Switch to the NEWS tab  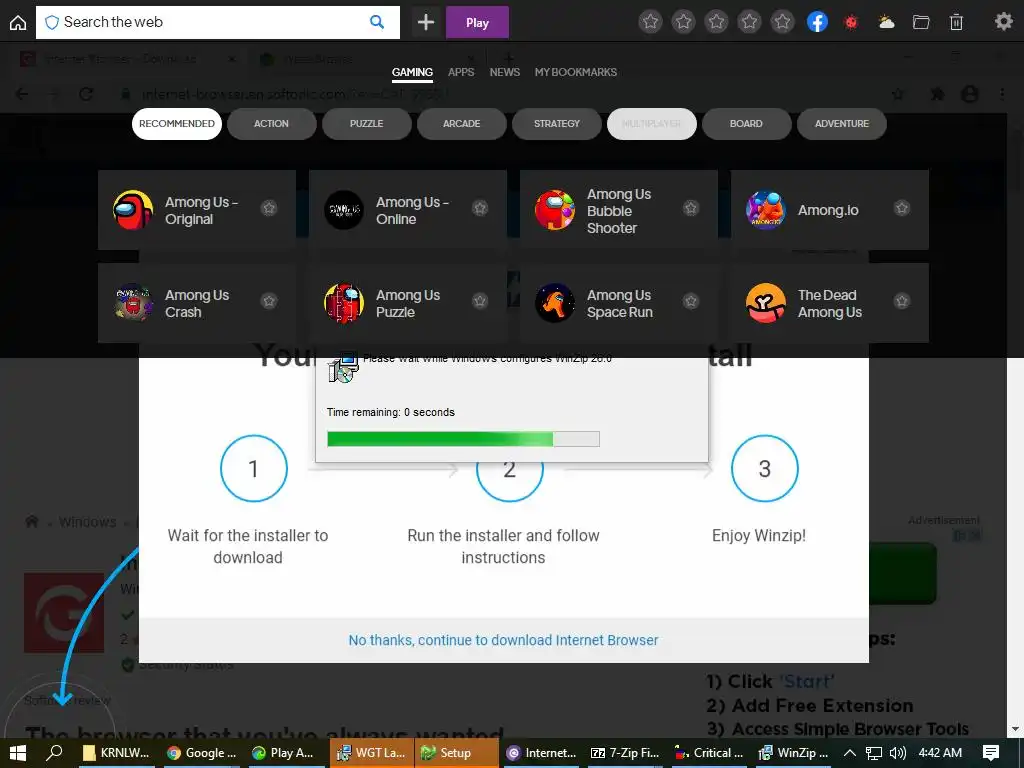click(x=505, y=72)
